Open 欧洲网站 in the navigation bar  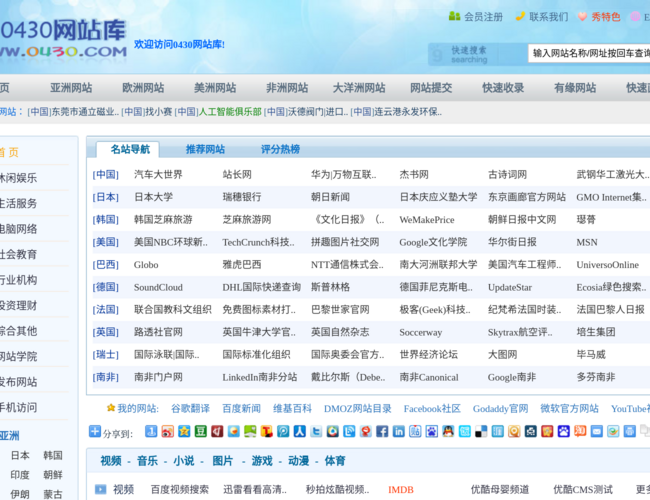coord(142,88)
